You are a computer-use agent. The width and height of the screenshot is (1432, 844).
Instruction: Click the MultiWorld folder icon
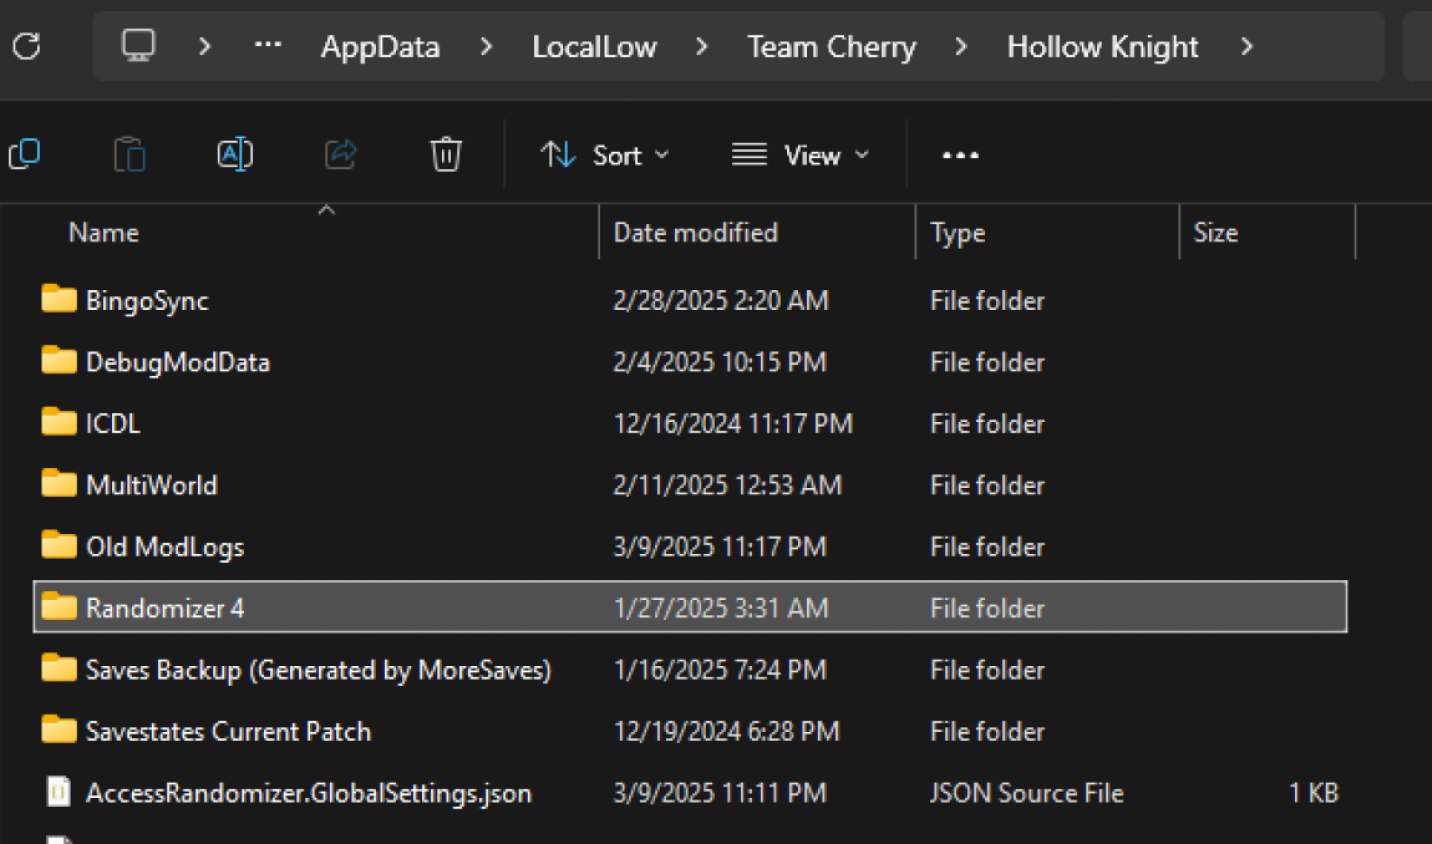pos(59,484)
